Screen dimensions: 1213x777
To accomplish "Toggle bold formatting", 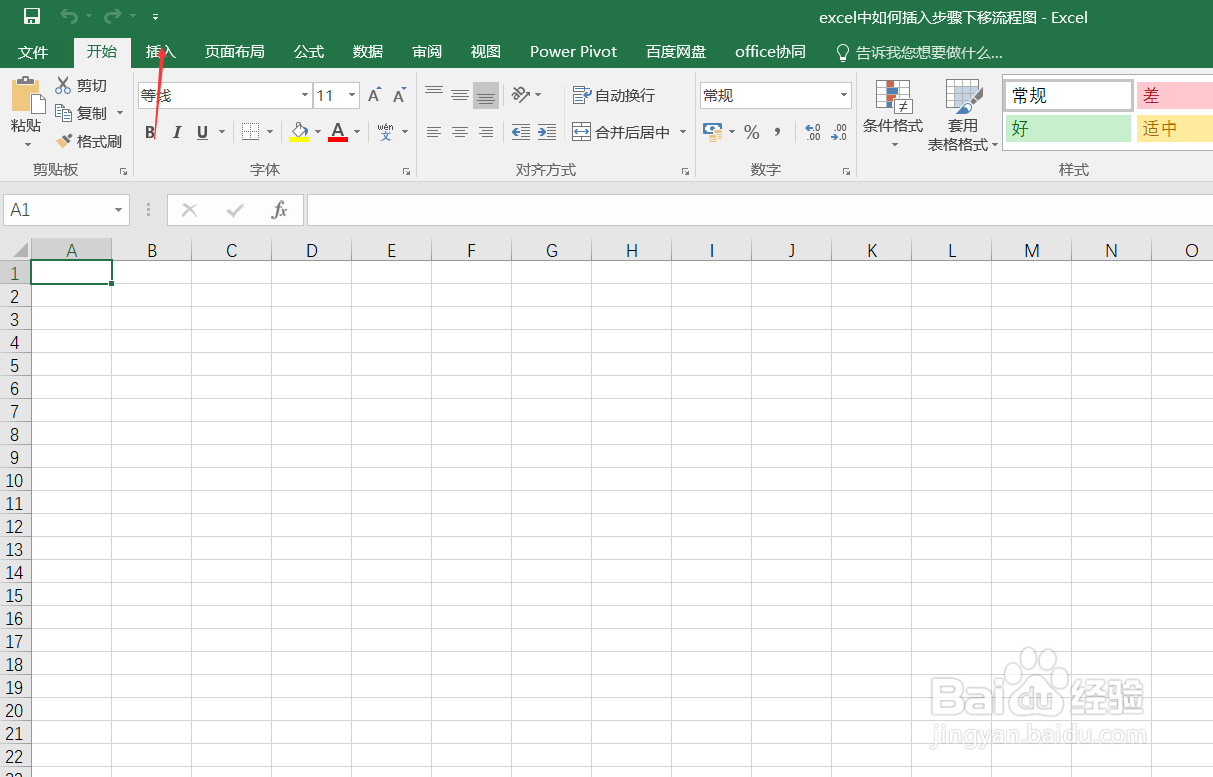I will (x=150, y=132).
